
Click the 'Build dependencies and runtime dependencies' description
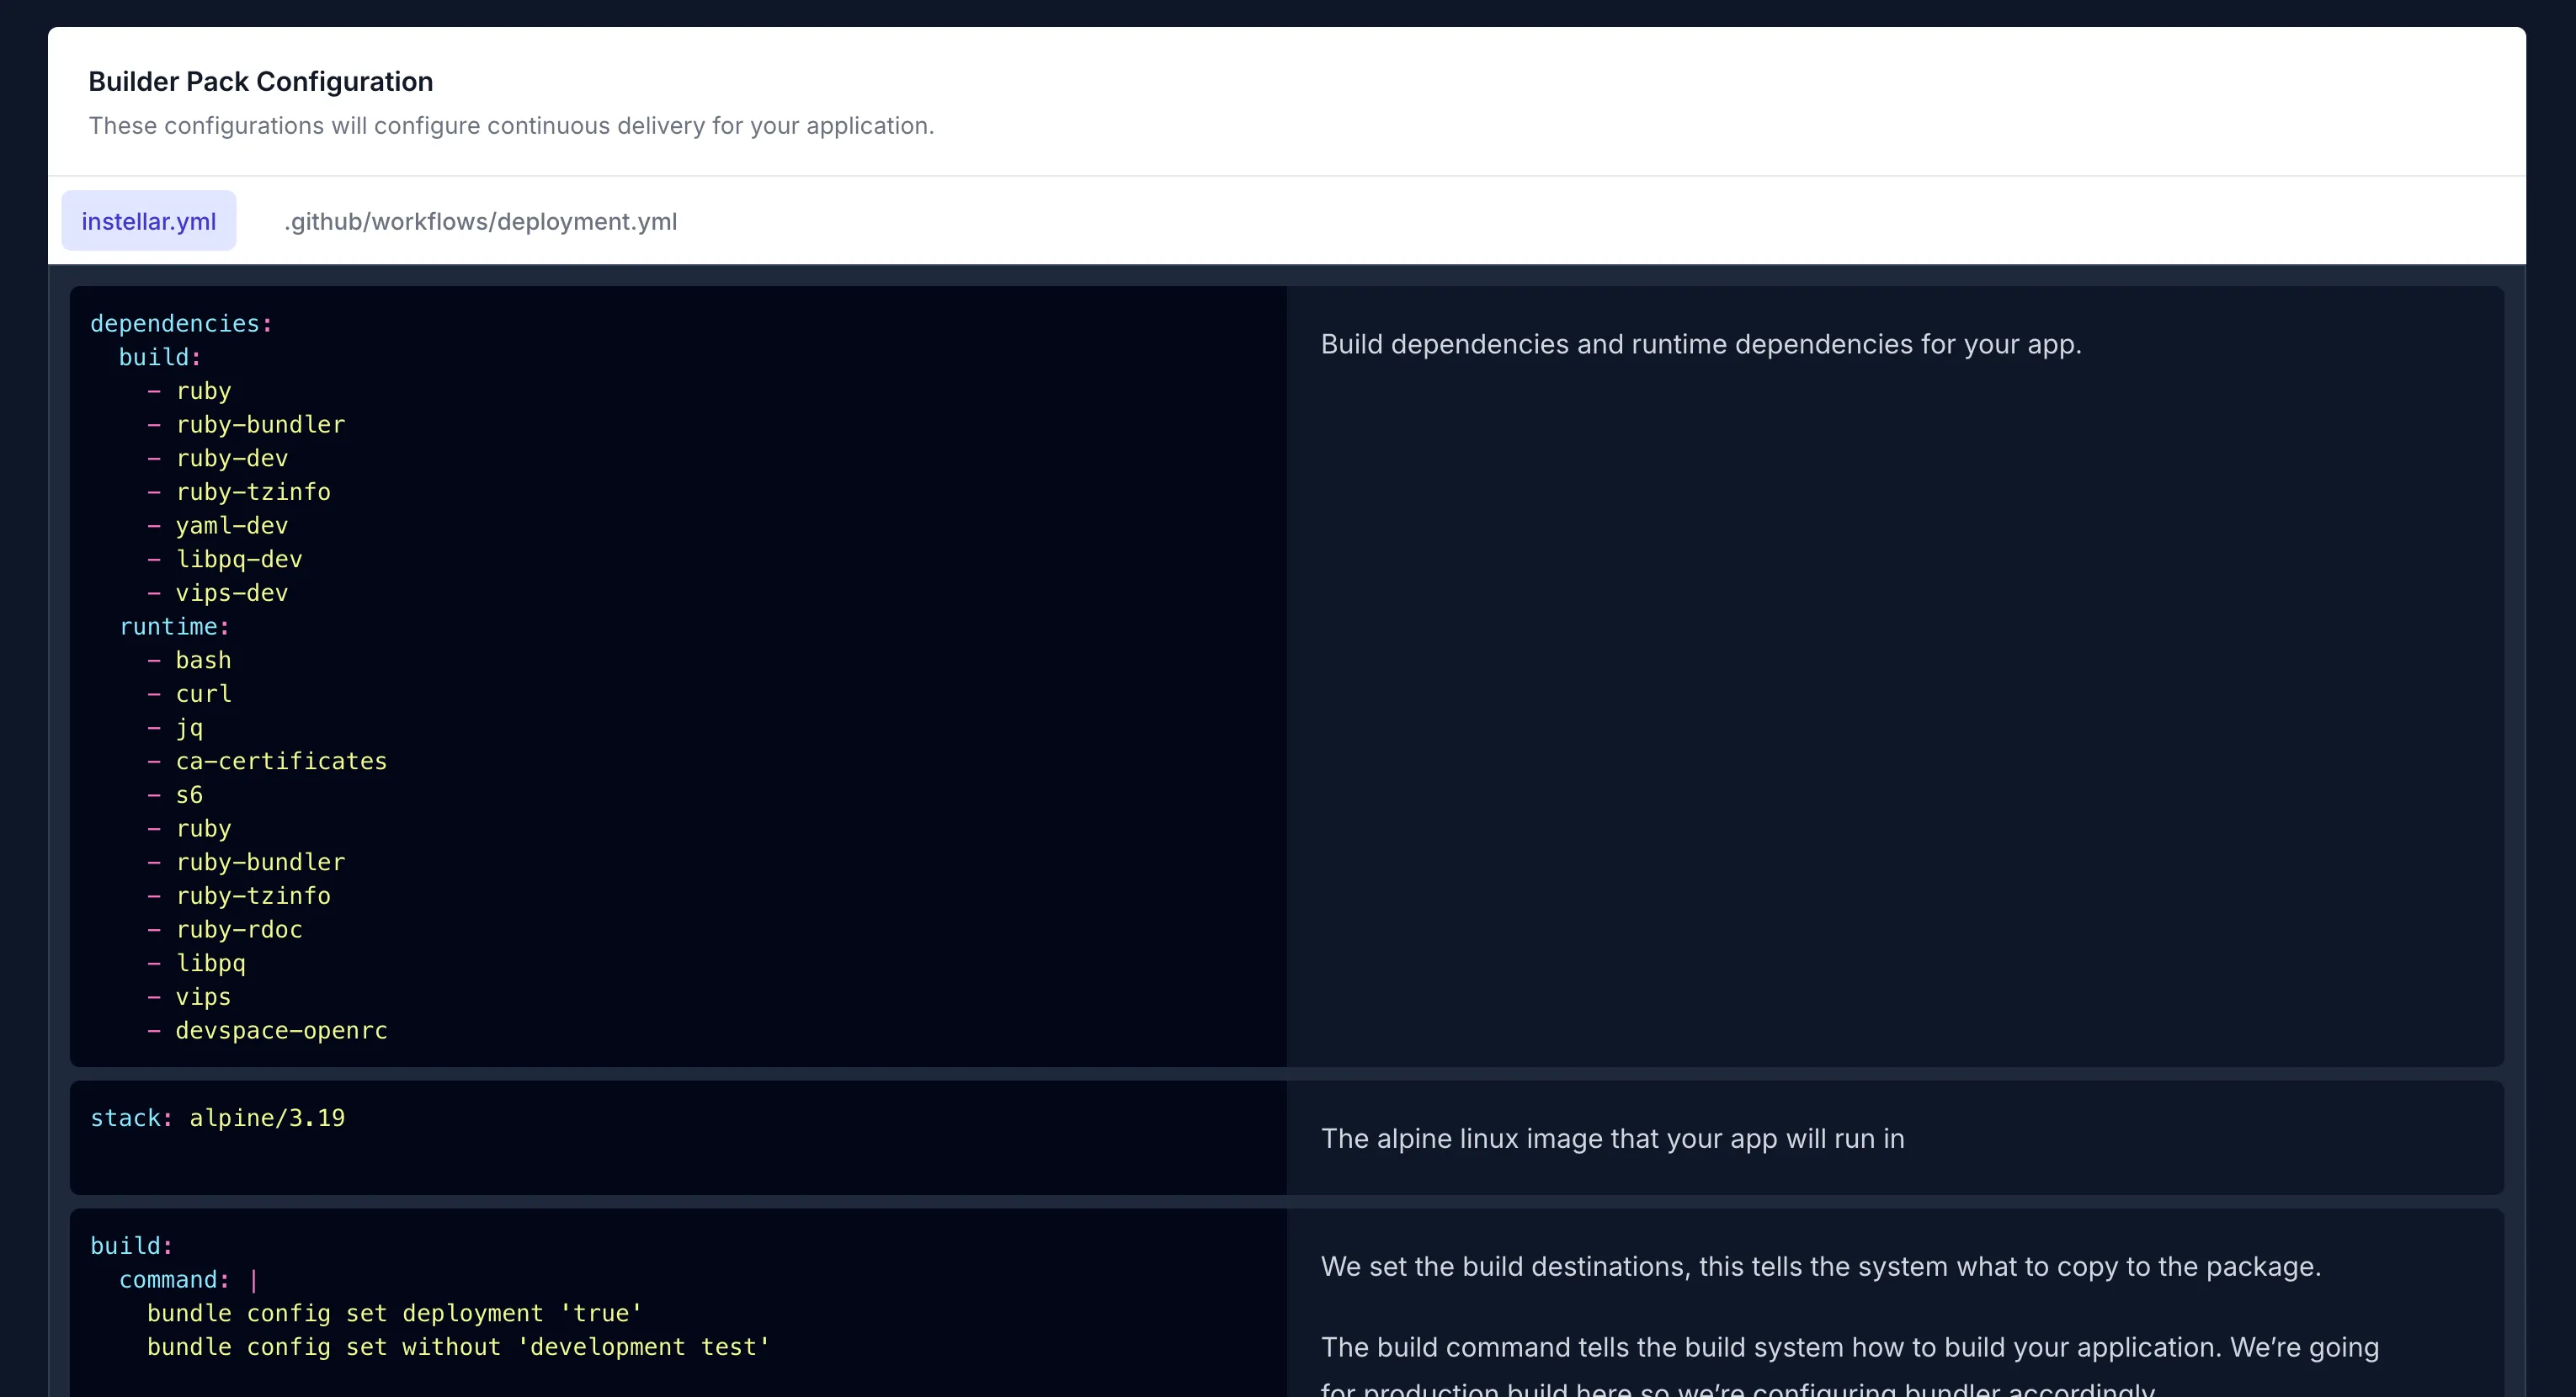(x=1701, y=344)
